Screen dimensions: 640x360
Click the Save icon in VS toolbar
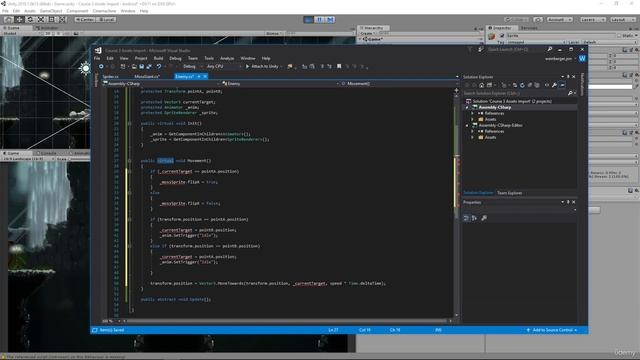pos(141,66)
